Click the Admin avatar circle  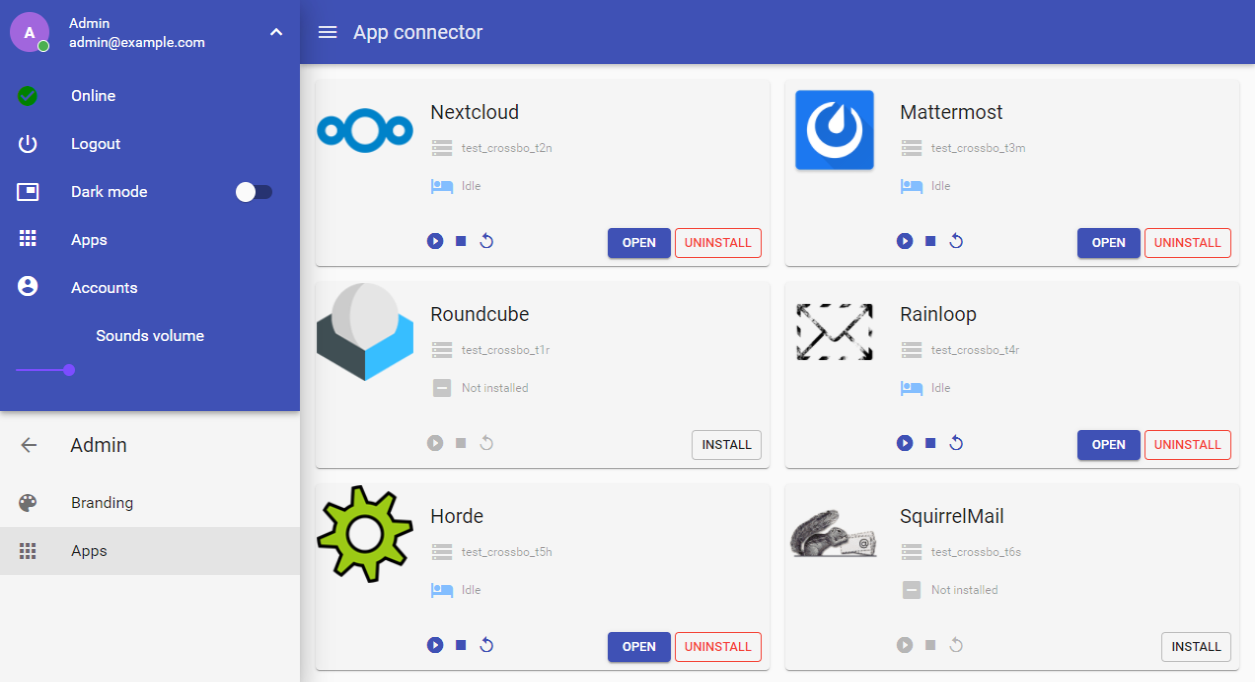(x=29, y=32)
